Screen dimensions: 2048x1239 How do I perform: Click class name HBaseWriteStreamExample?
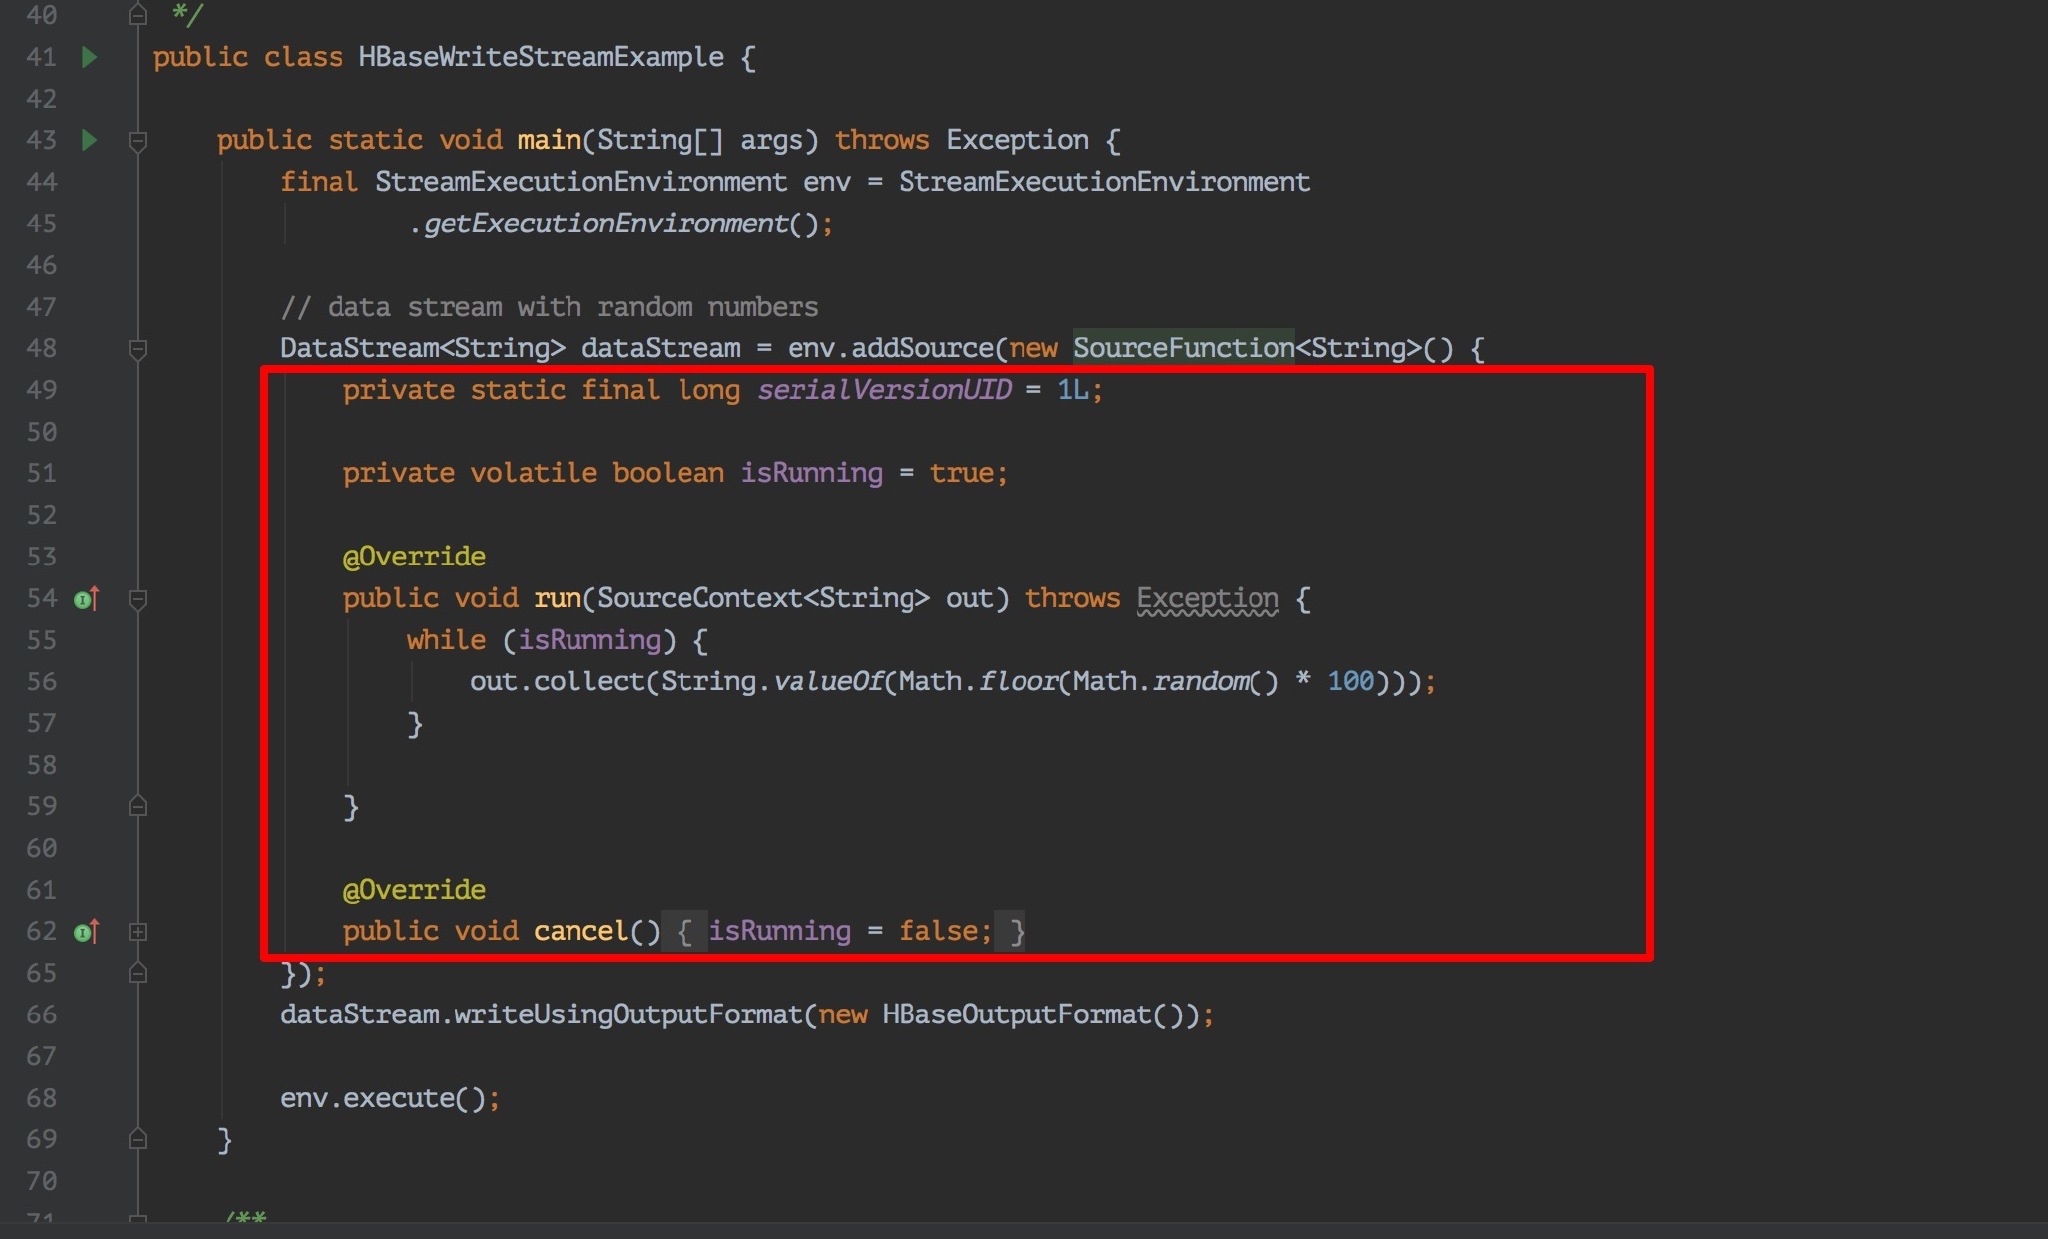(540, 57)
